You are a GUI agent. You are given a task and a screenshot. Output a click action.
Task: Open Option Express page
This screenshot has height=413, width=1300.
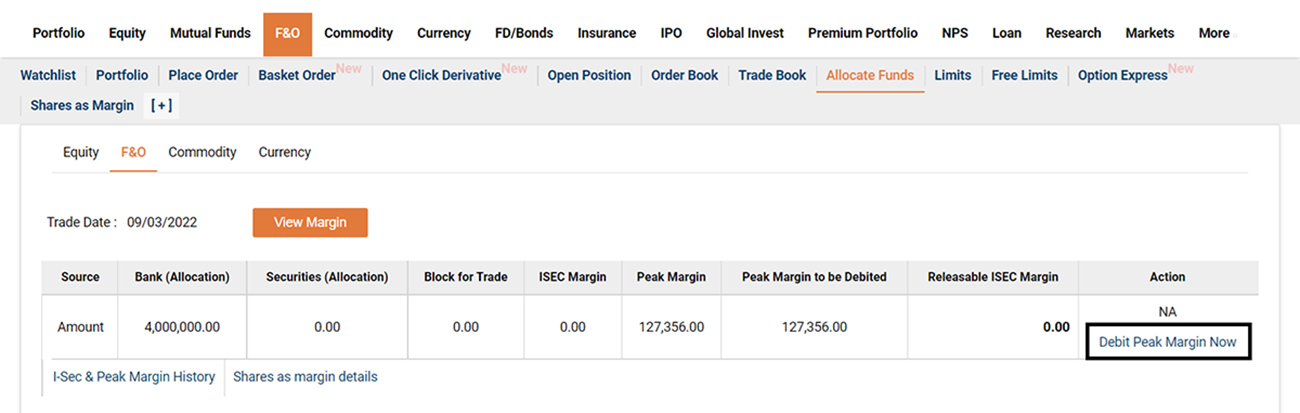1122,75
